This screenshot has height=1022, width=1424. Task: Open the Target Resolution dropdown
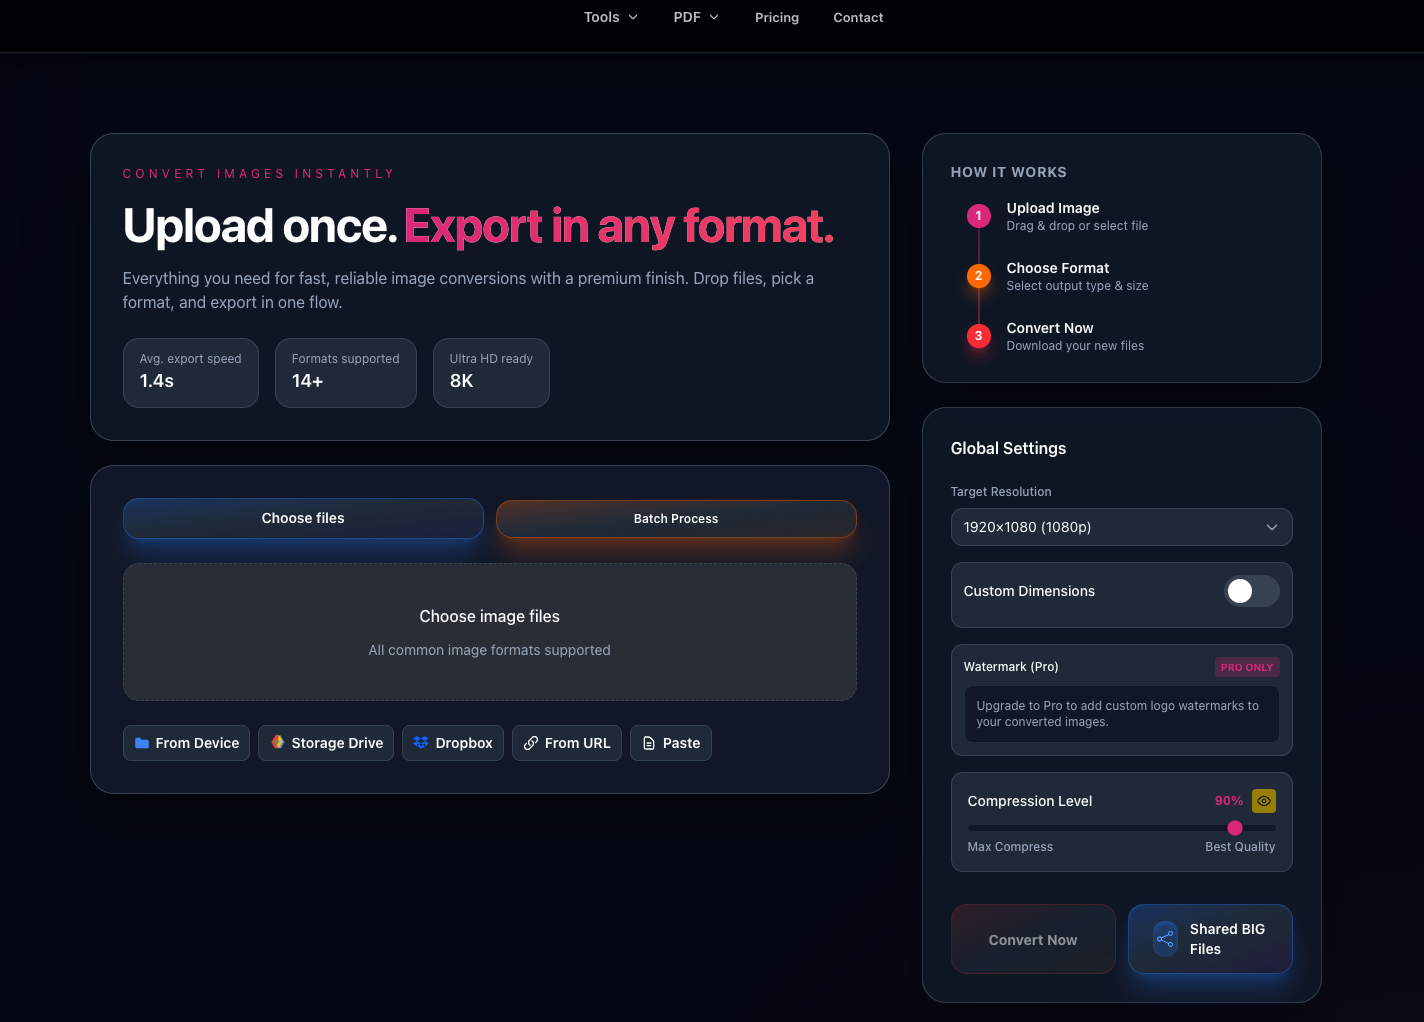pos(1121,527)
